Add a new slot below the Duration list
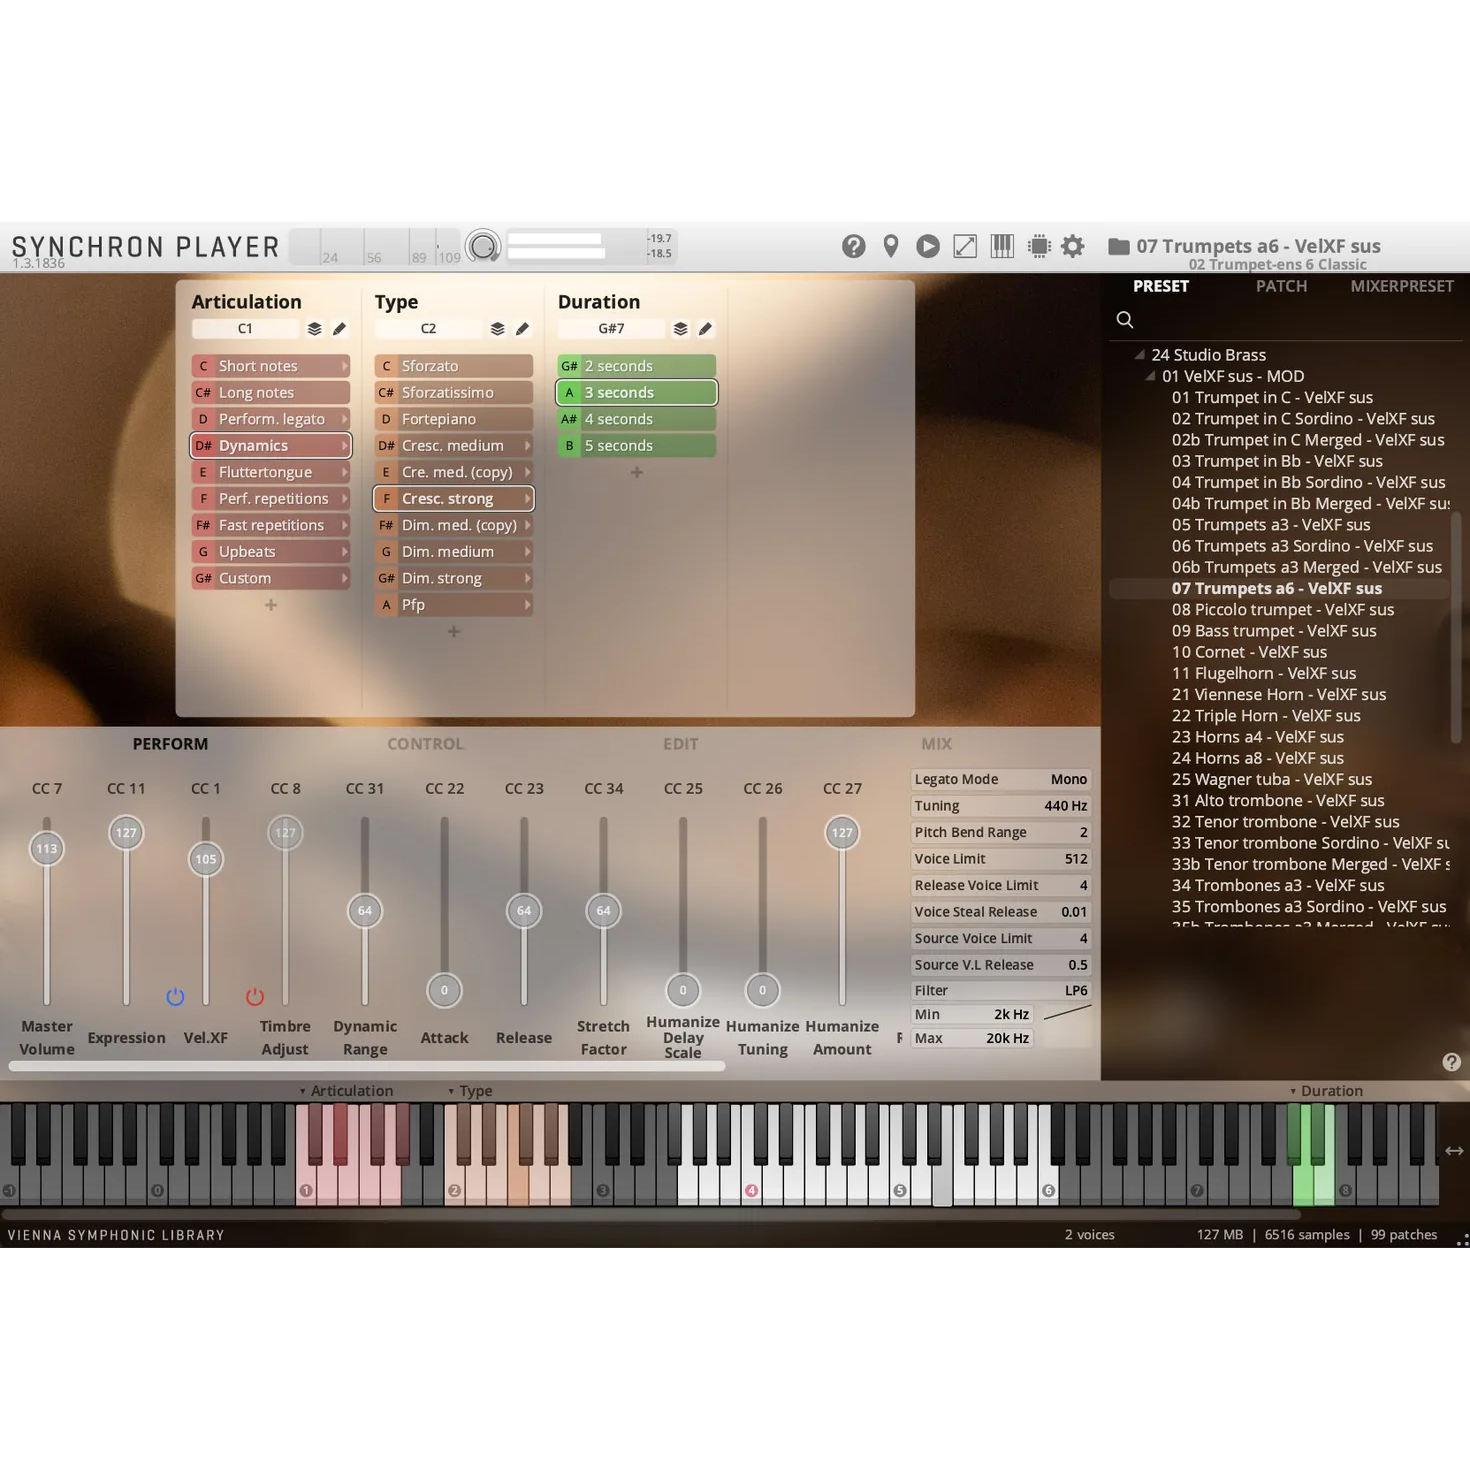 [637, 472]
